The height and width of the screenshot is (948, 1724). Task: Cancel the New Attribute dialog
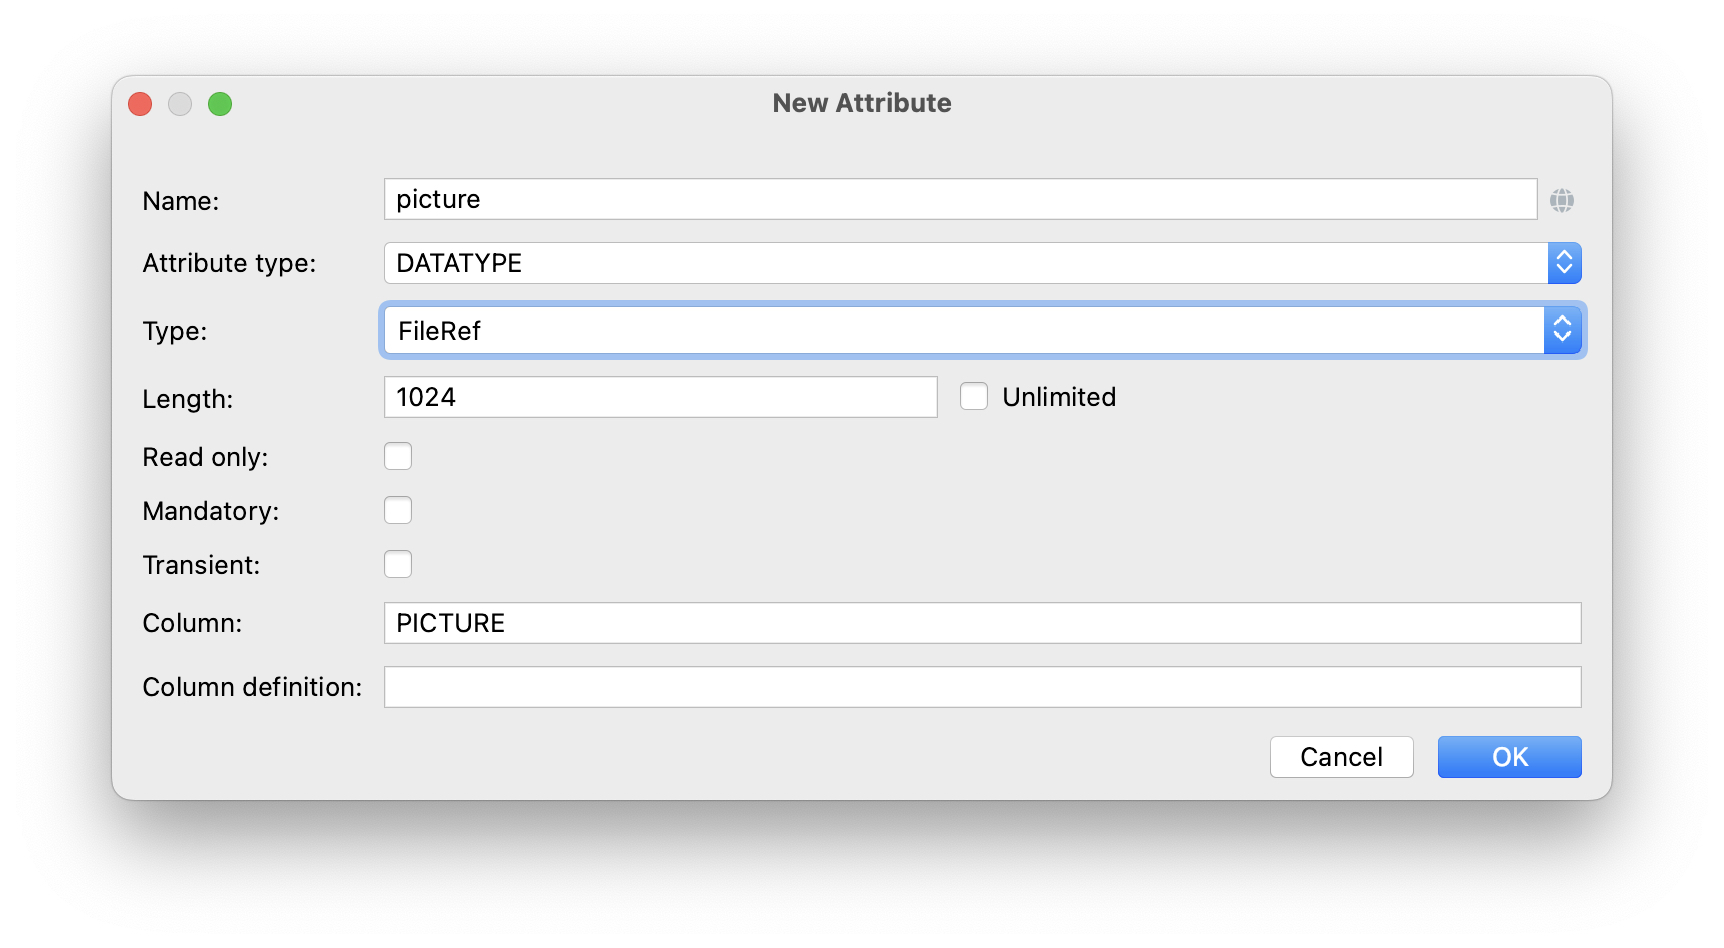(x=1341, y=757)
